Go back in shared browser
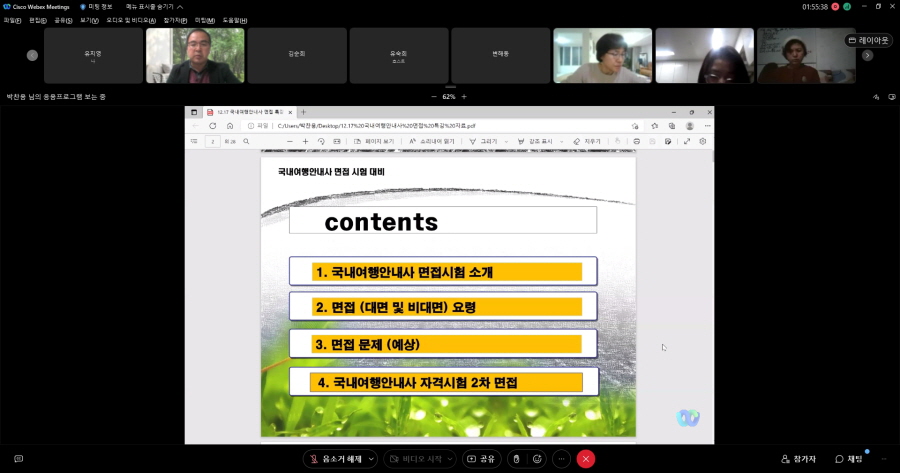The height and width of the screenshot is (473, 900). (x=196, y=126)
